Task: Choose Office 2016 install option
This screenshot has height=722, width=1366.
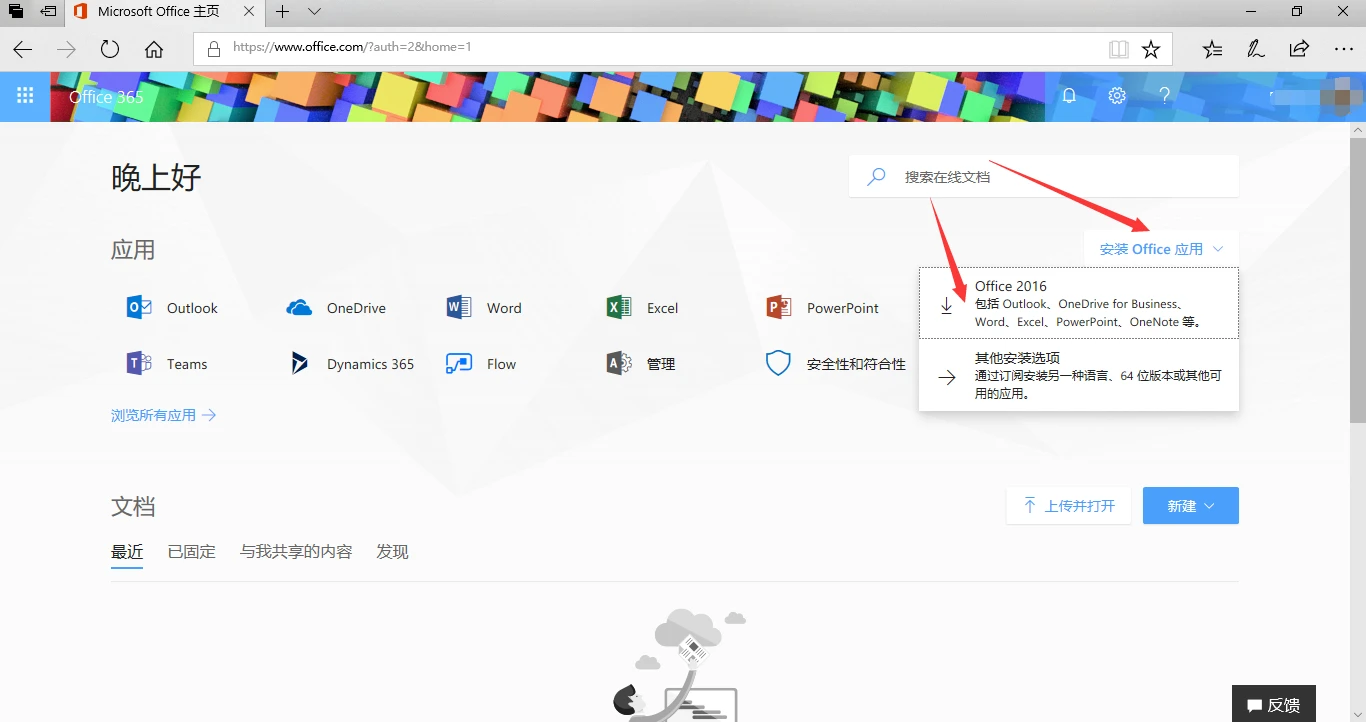Action: [x=1079, y=304]
